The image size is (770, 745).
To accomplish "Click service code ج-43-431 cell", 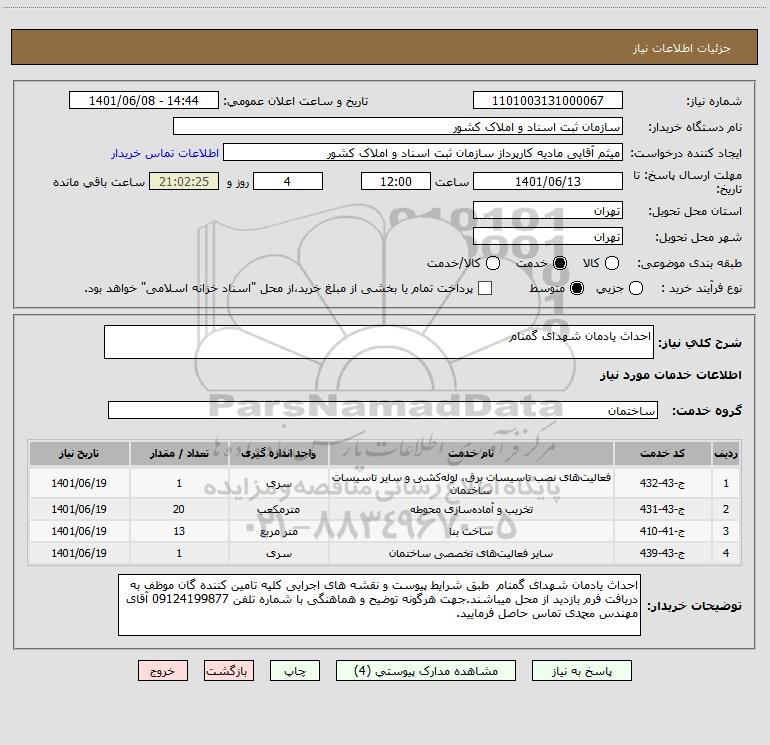I will click(662, 509).
